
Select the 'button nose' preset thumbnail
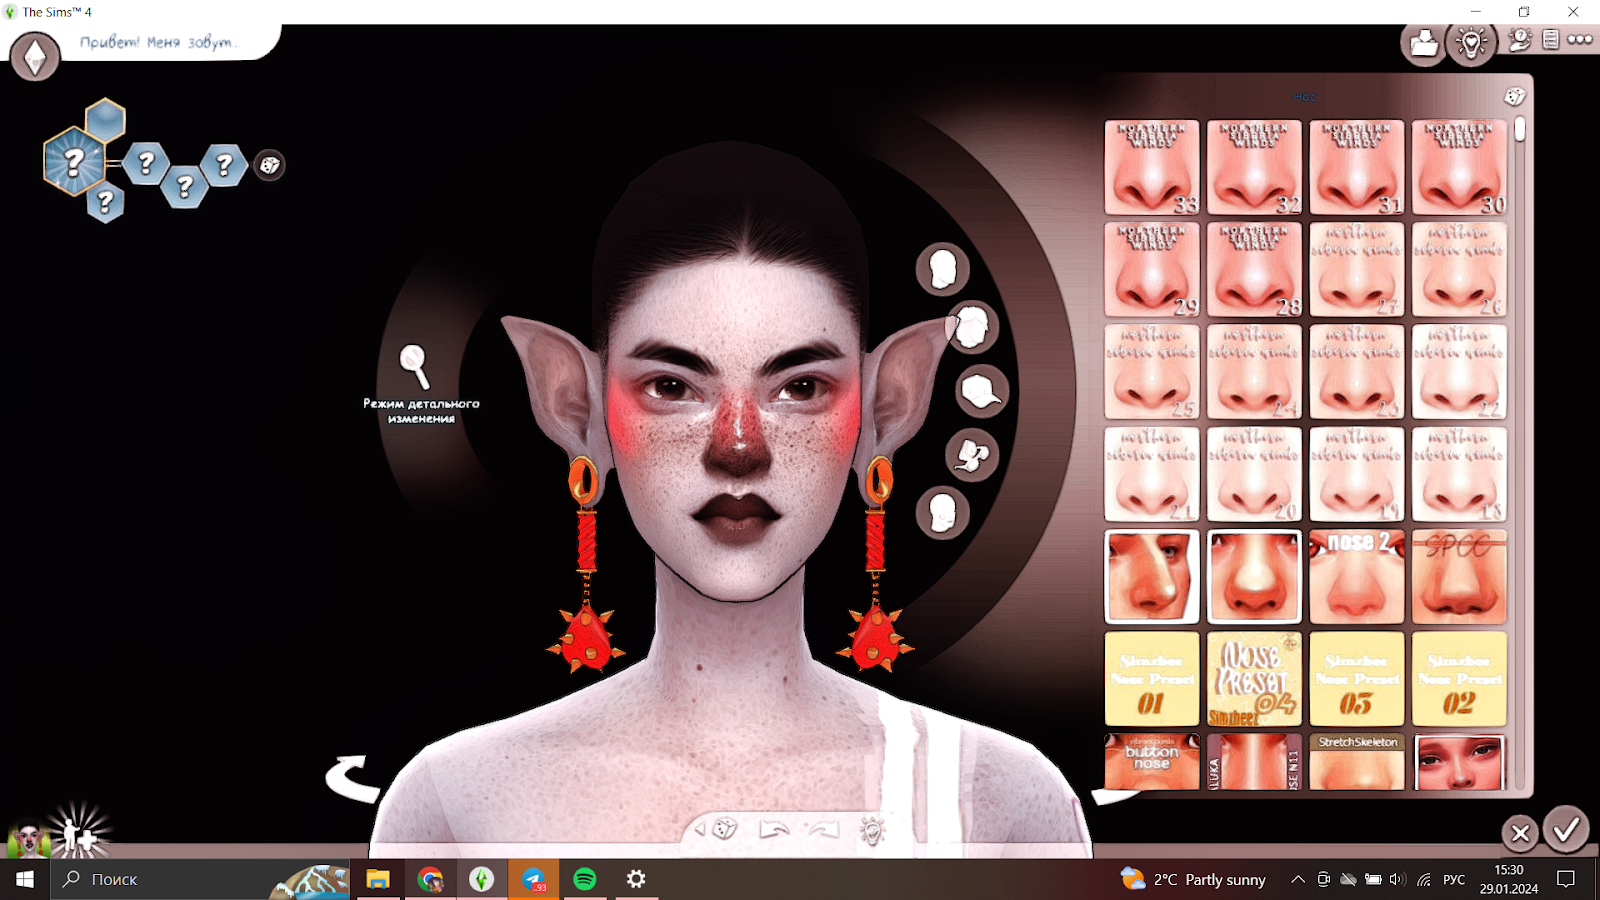(1152, 762)
